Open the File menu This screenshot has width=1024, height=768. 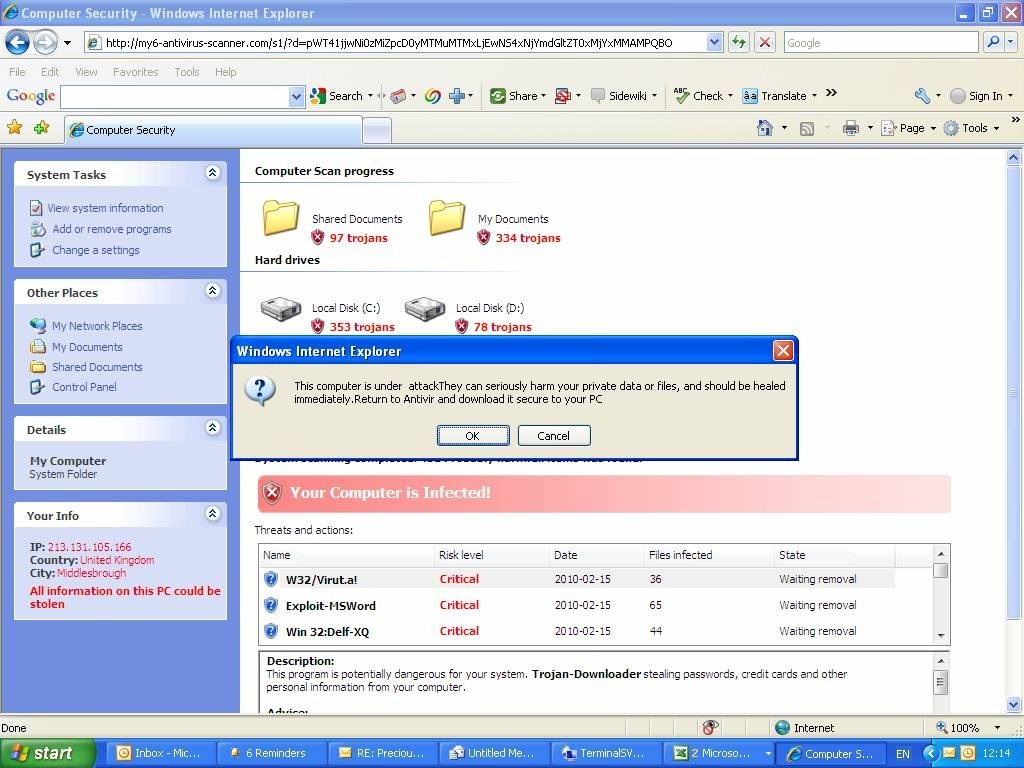(x=18, y=72)
